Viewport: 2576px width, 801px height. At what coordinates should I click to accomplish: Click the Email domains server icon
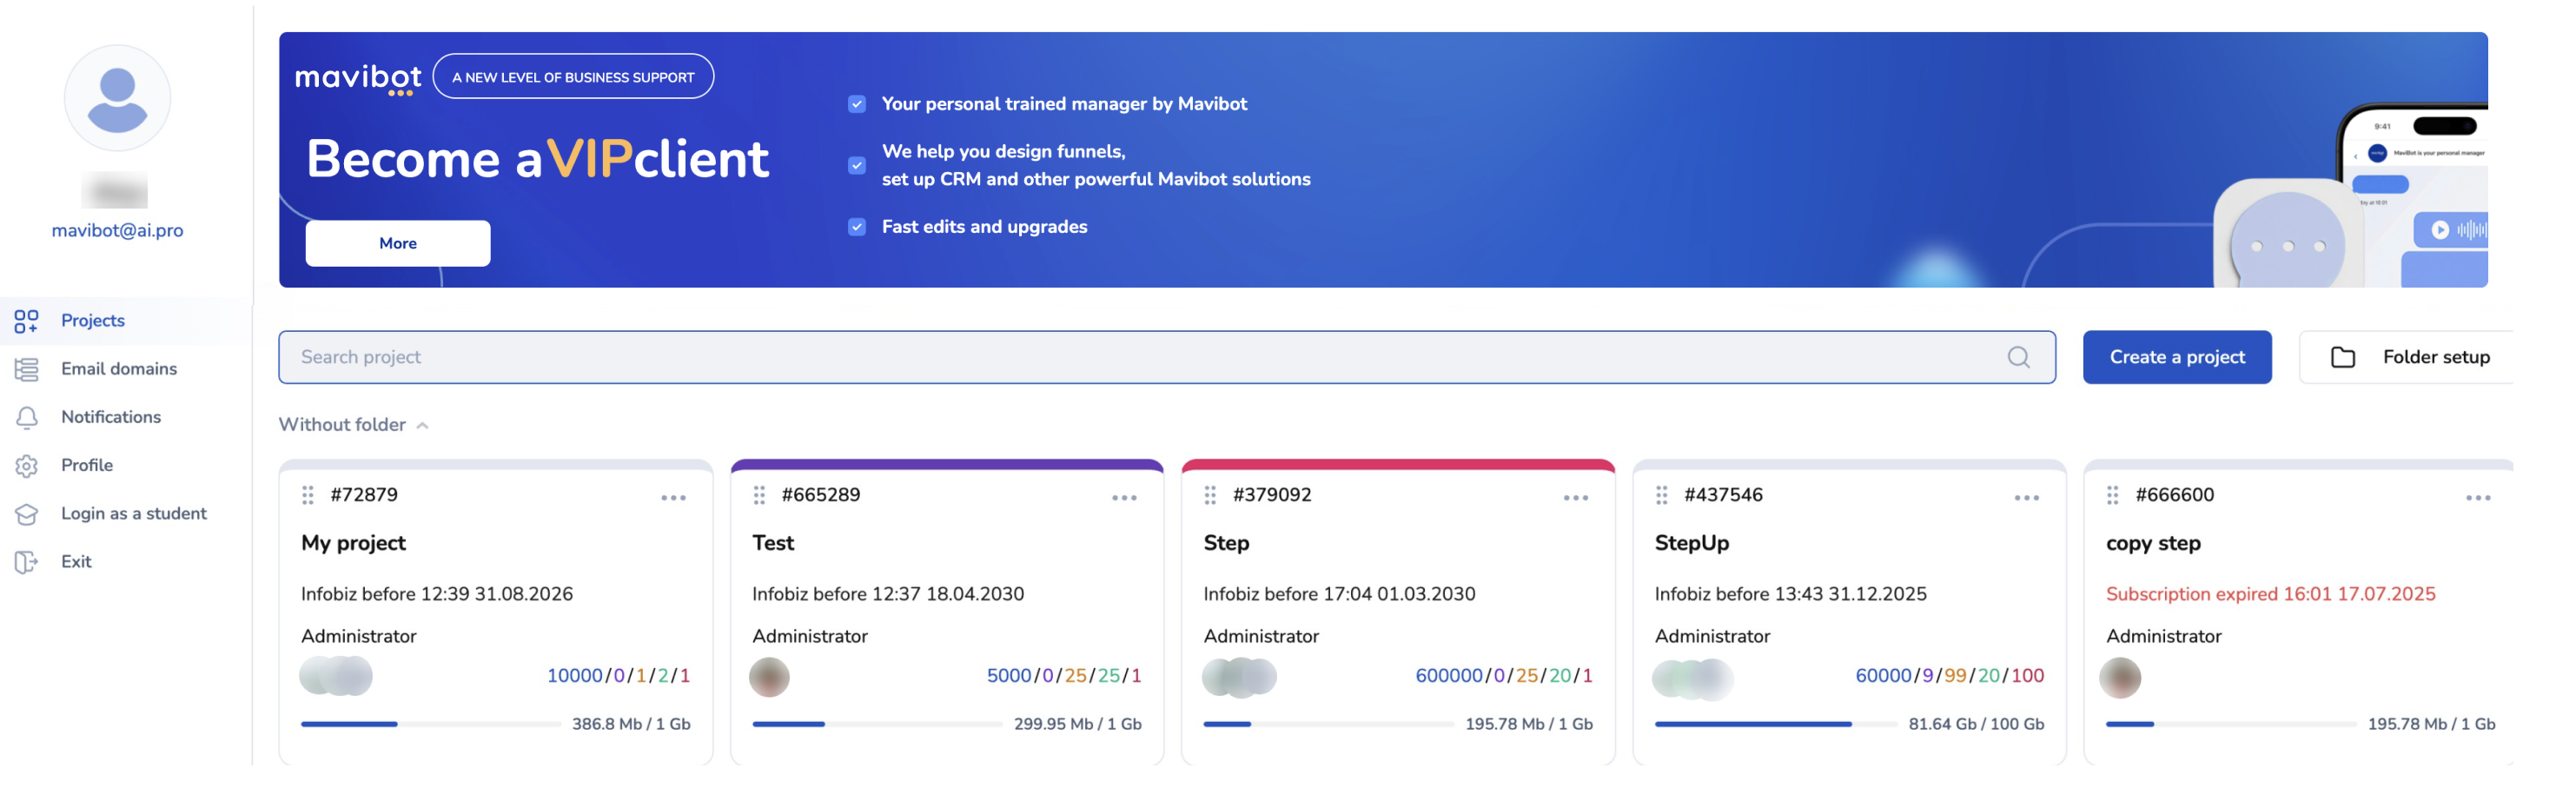coord(26,369)
